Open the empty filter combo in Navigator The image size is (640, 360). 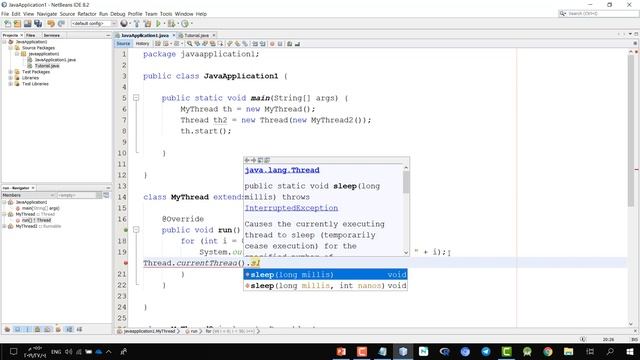pos(80,196)
